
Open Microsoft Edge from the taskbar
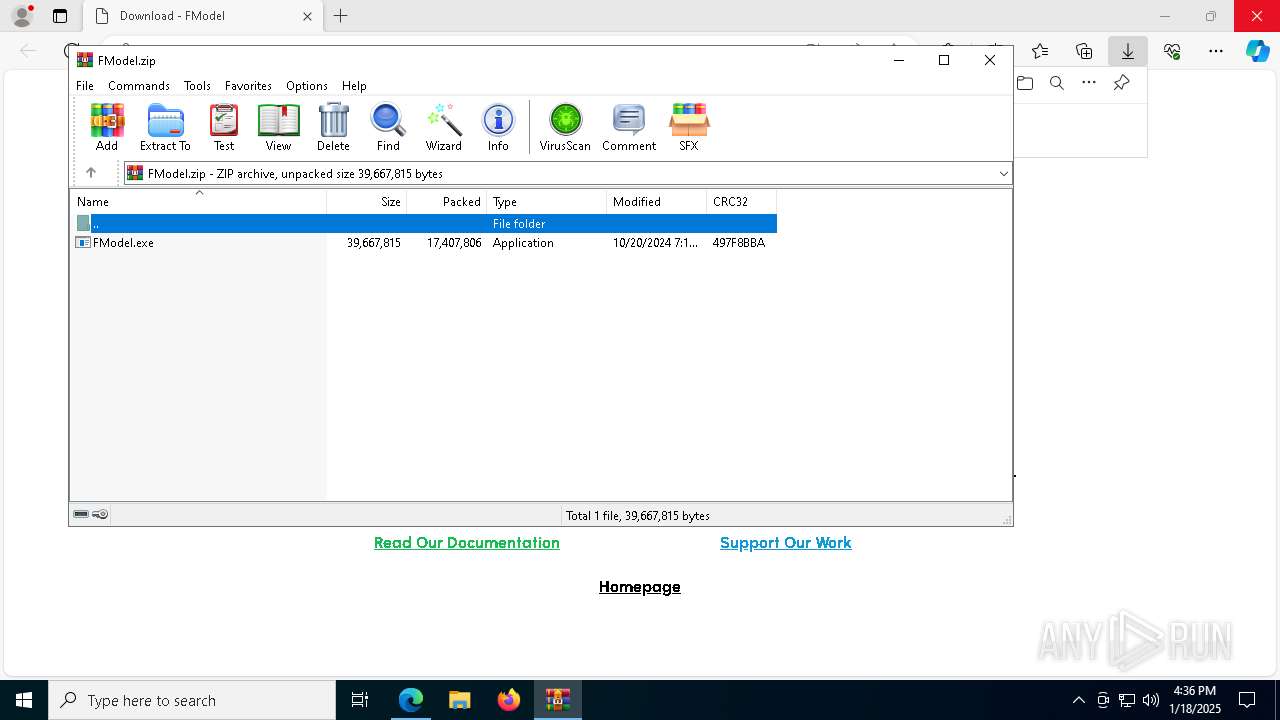point(411,700)
